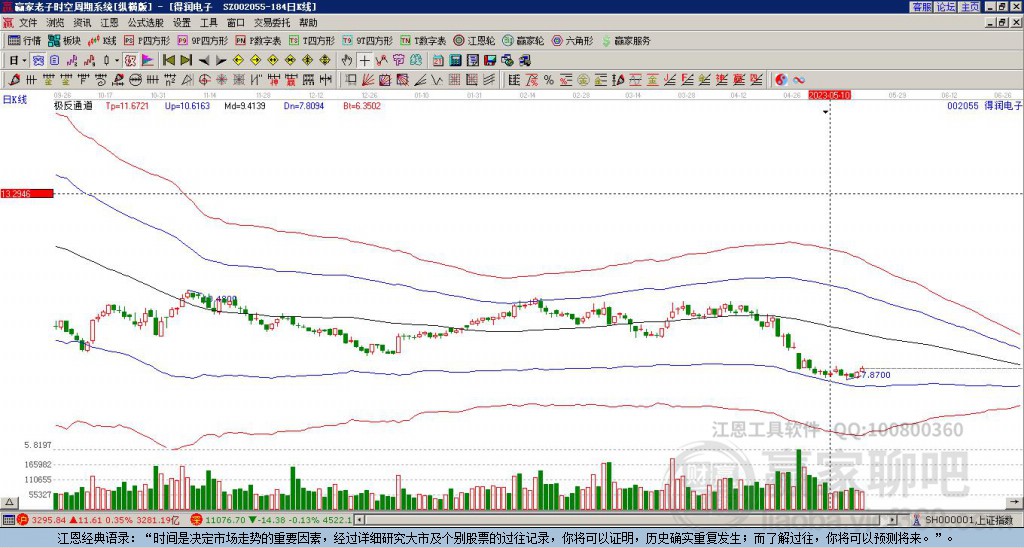Jump to last bar icon
Viewport: 1024px width, 548px height.
(186, 60)
